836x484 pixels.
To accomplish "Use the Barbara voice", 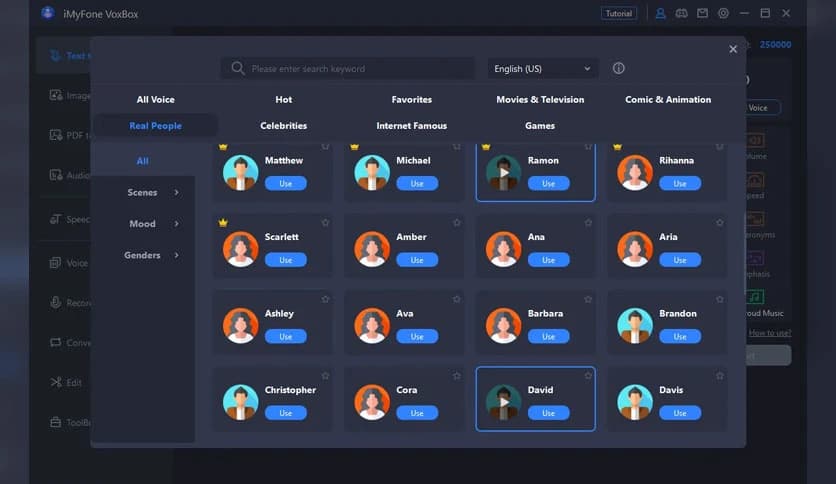I will coord(549,336).
